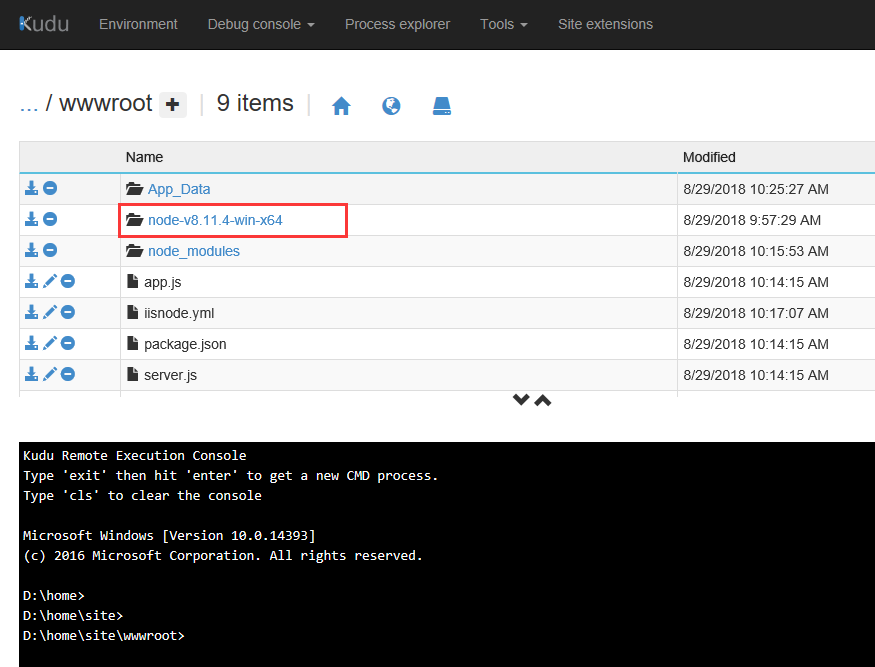The image size is (875, 667).
Task: Edit the iisnode.yml file
Action: point(50,313)
